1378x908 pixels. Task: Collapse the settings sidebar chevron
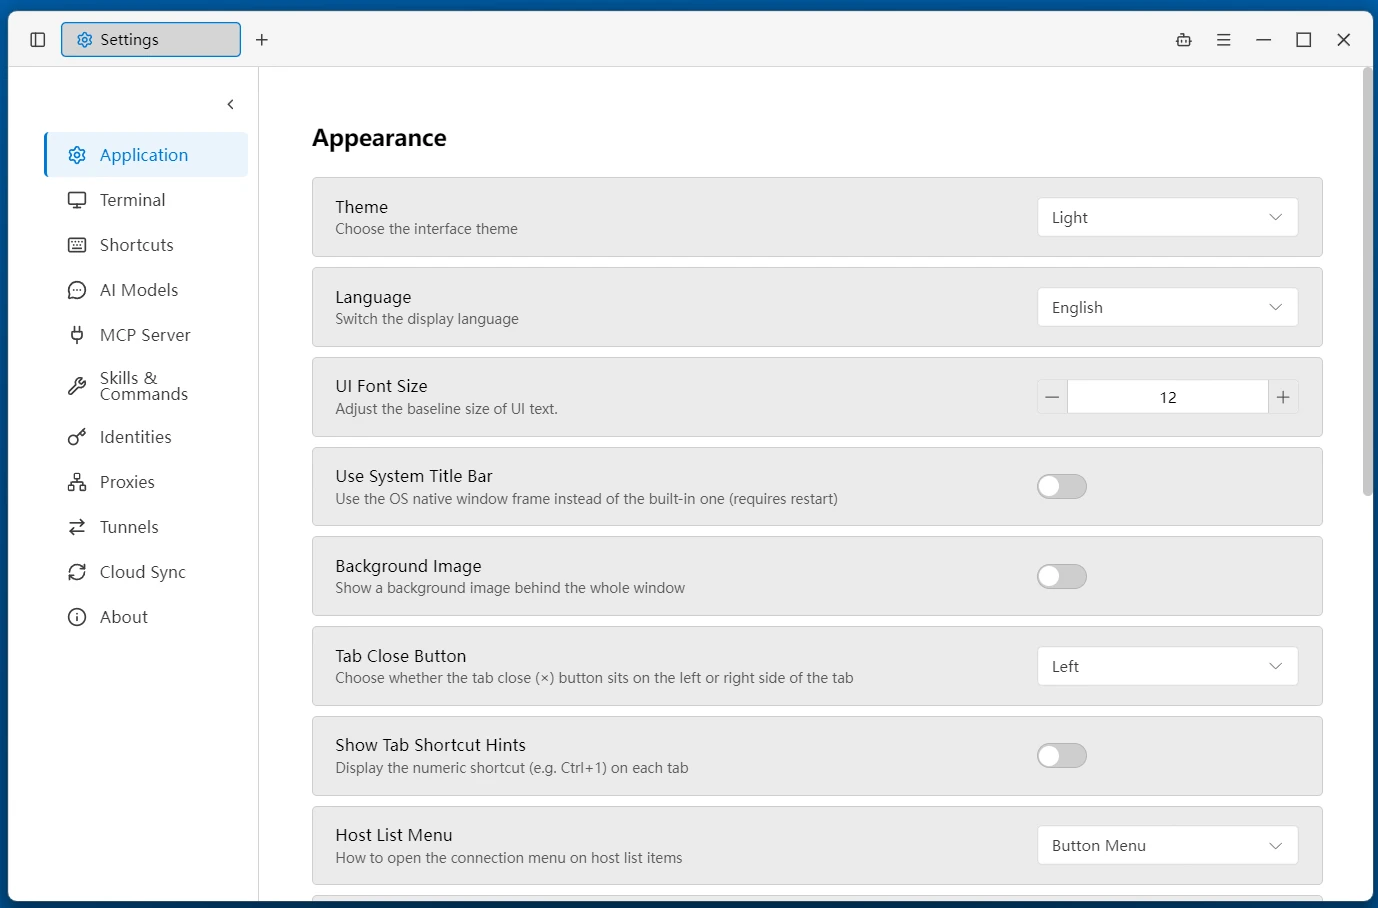point(231,104)
